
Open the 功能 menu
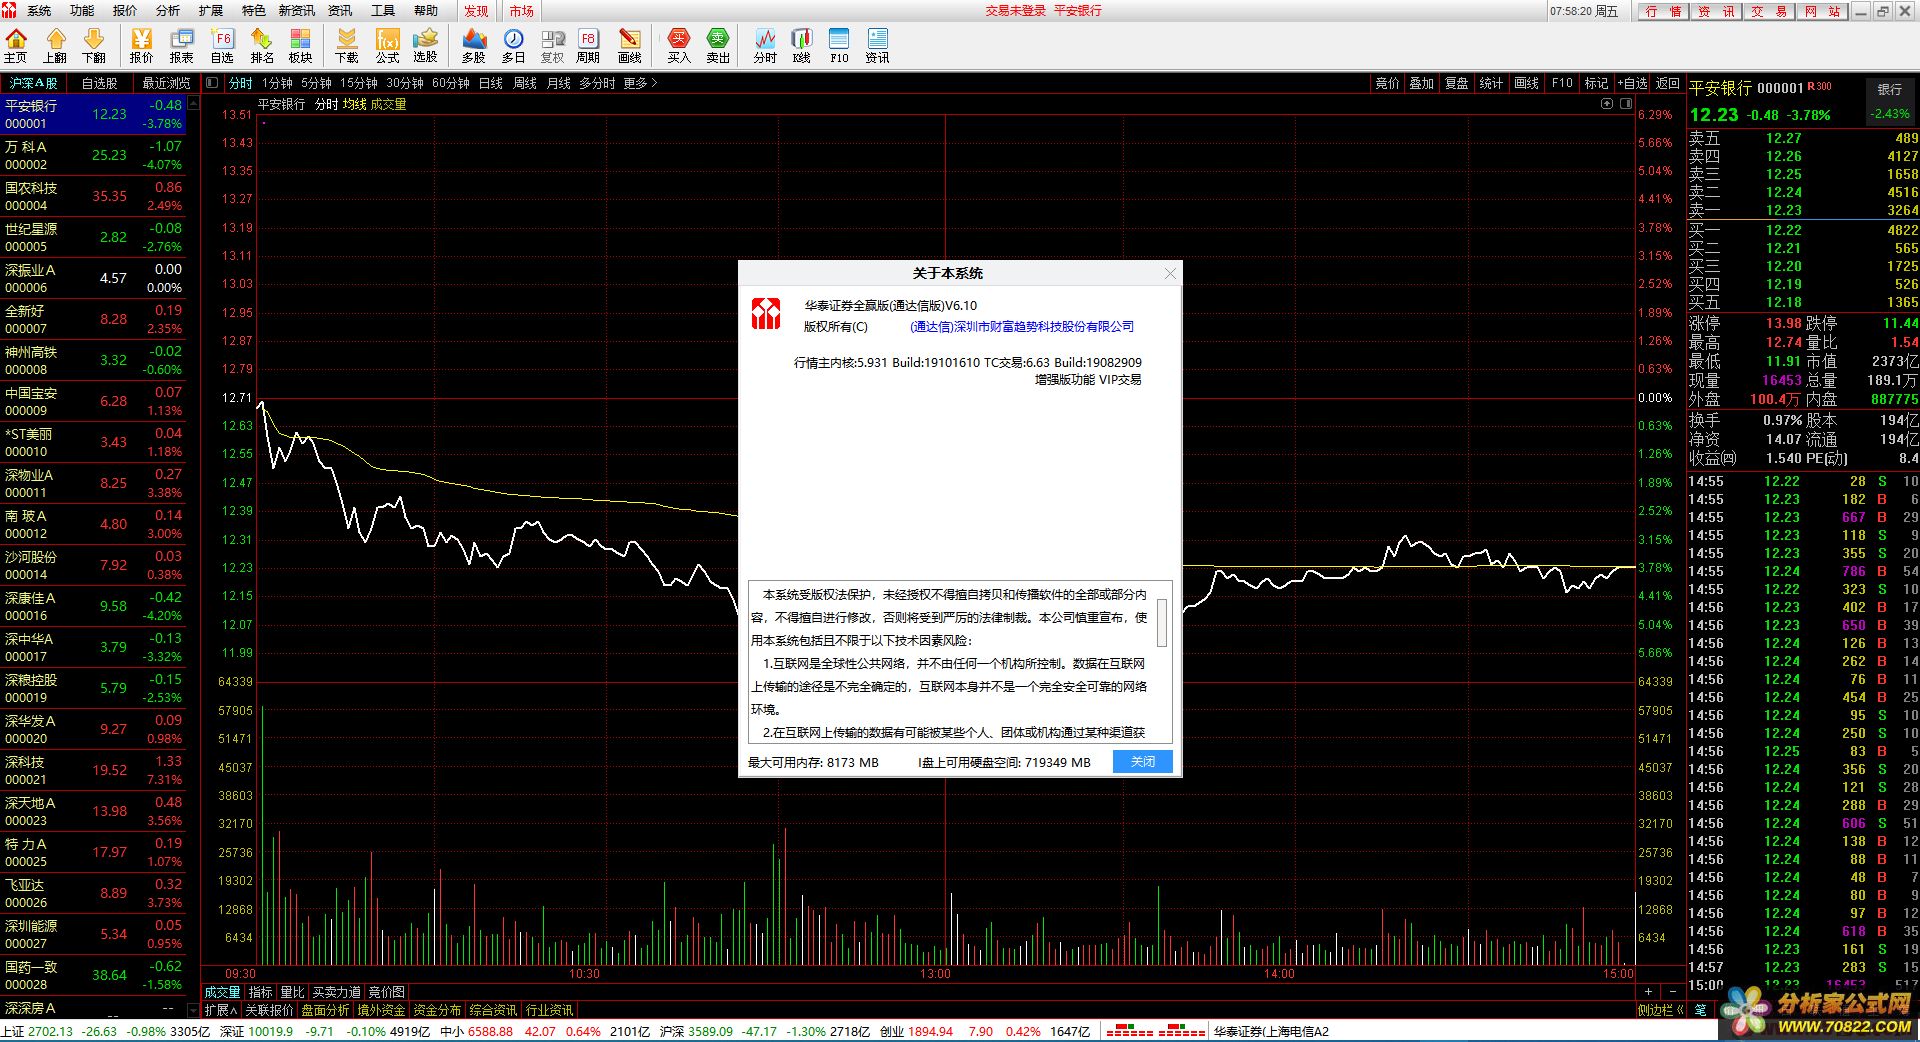pyautogui.click(x=82, y=11)
